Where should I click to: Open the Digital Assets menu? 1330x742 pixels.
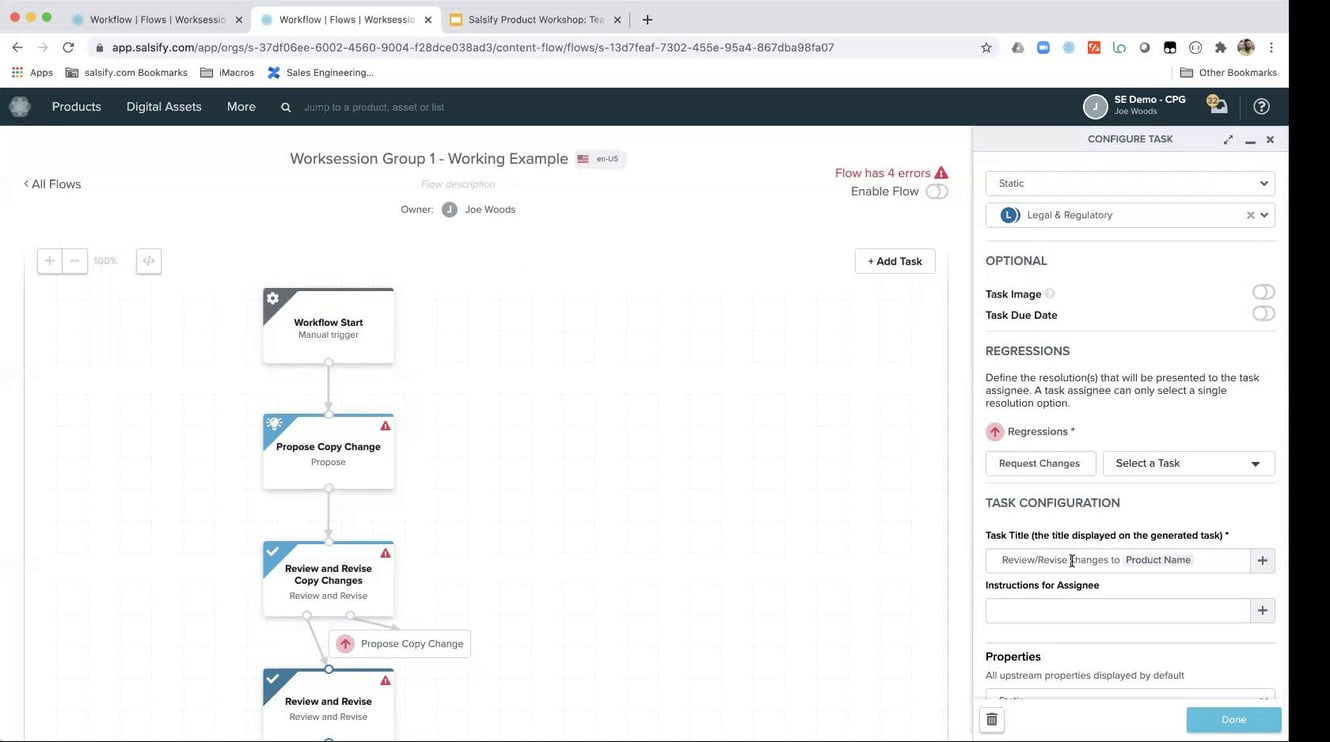pyautogui.click(x=164, y=107)
